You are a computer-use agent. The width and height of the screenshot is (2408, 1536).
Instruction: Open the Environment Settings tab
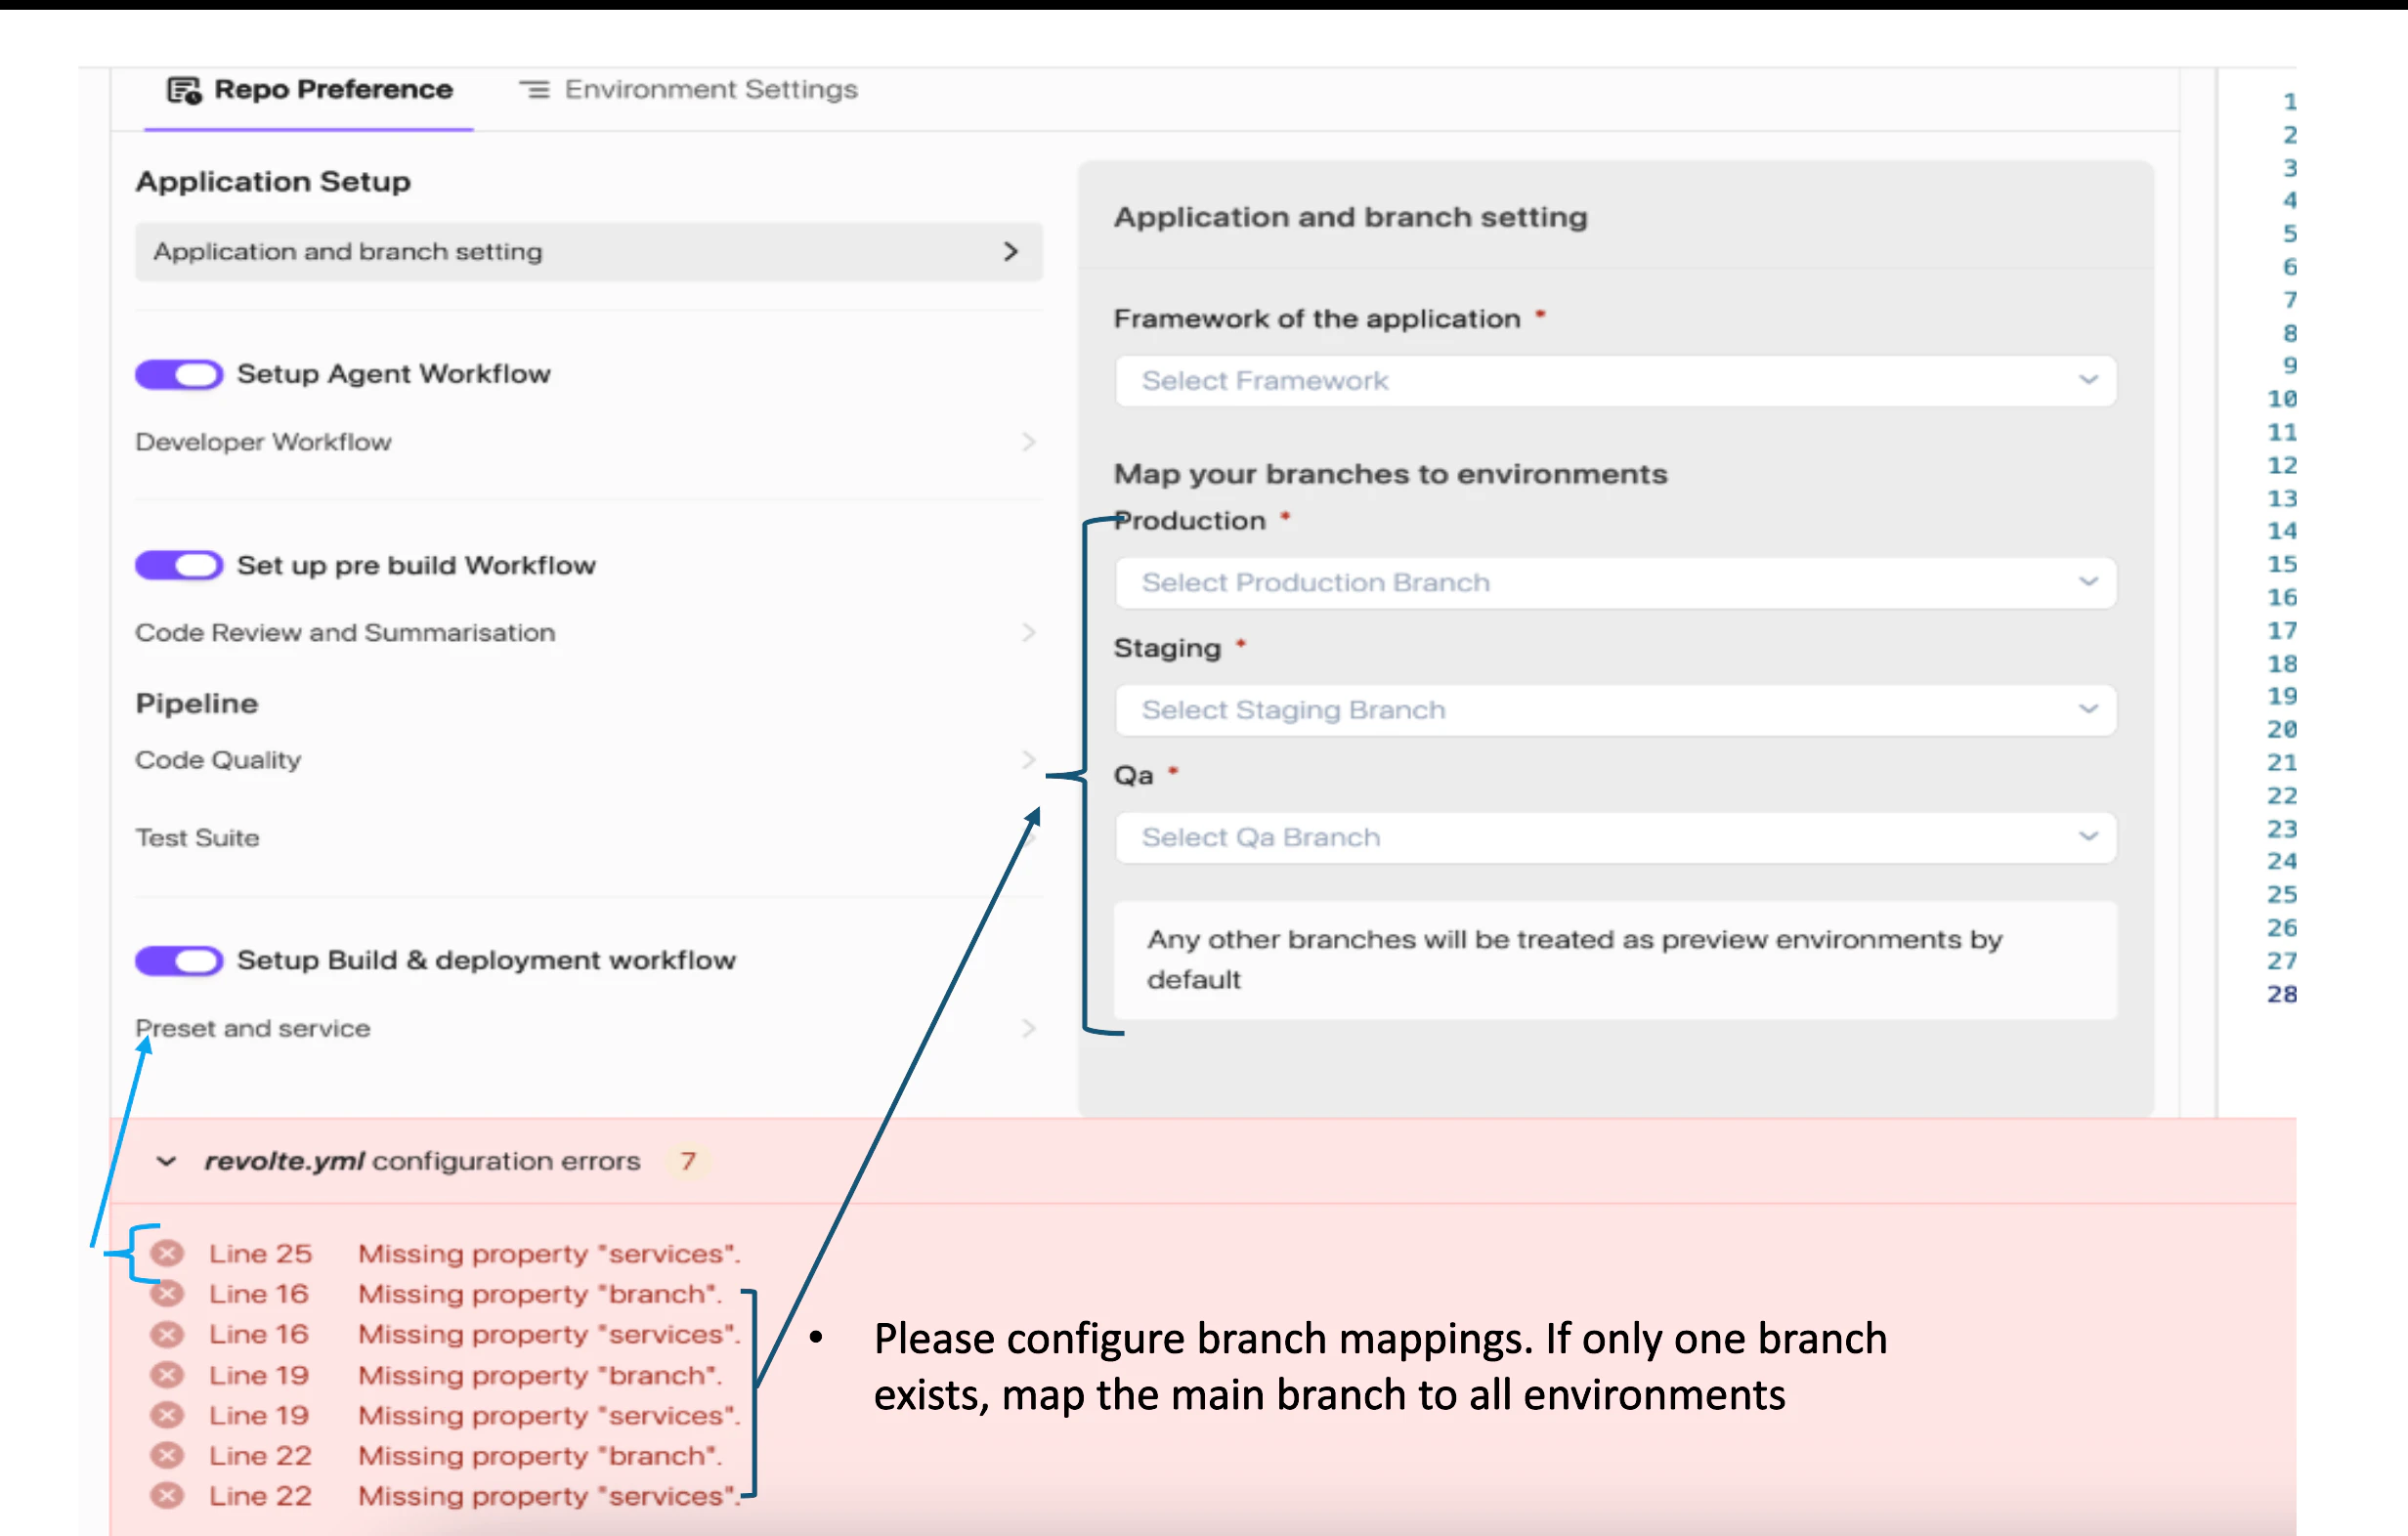[x=688, y=90]
